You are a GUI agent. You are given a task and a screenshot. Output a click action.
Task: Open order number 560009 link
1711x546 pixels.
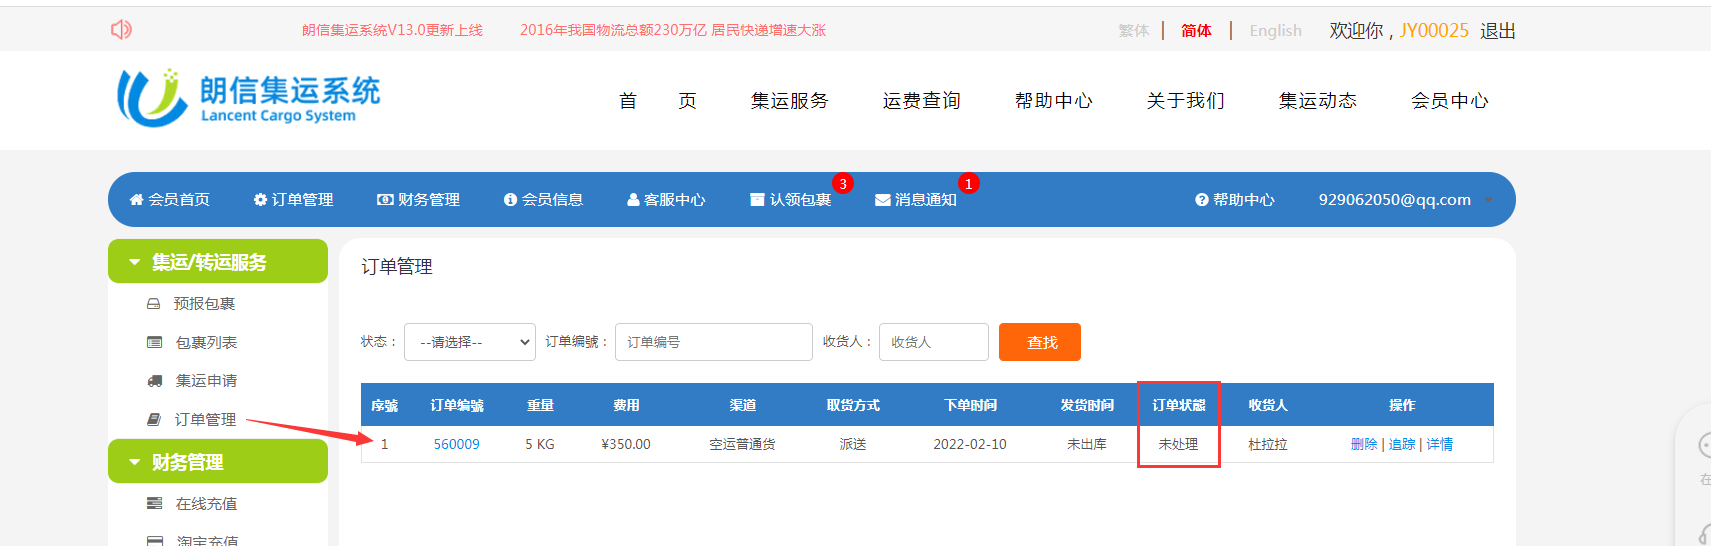coord(456,444)
